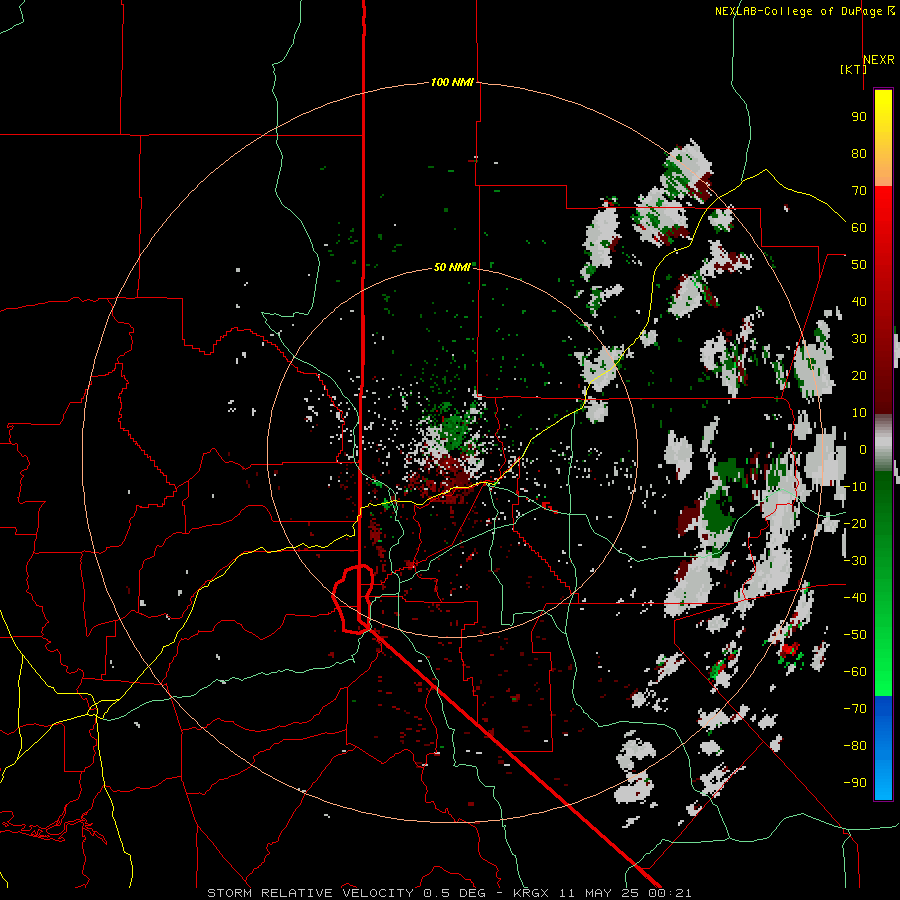Viewport: 900px width, 900px height.
Task: Click the -20 scale value
Action: pos(855,524)
